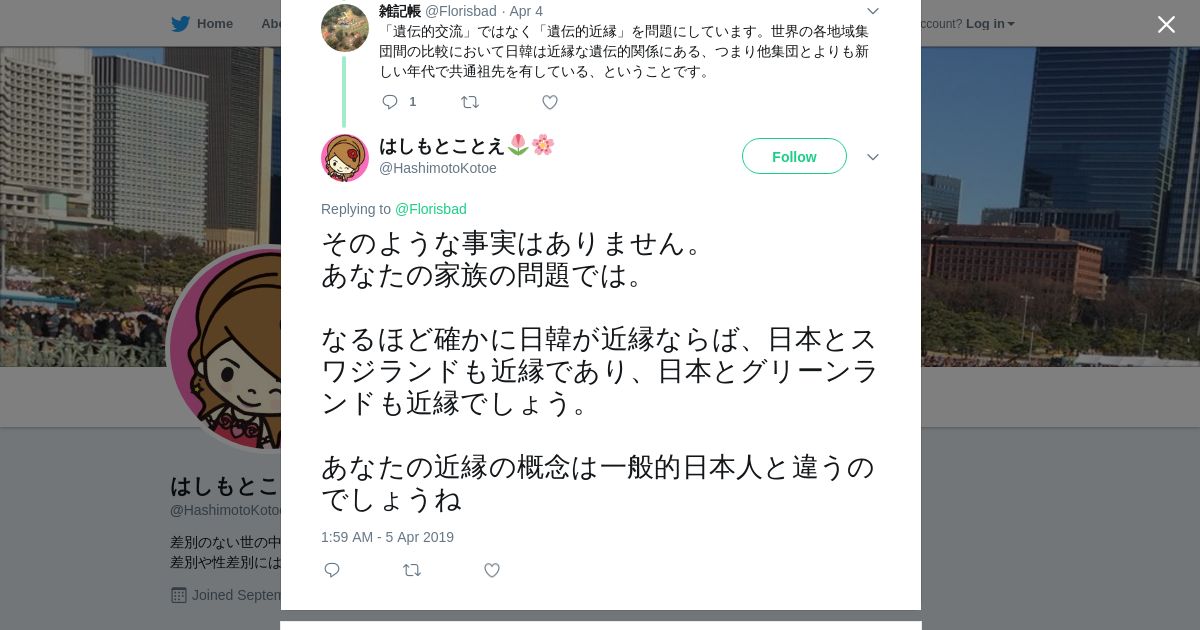Retweet the HashimotoKotoe tweet

point(412,570)
